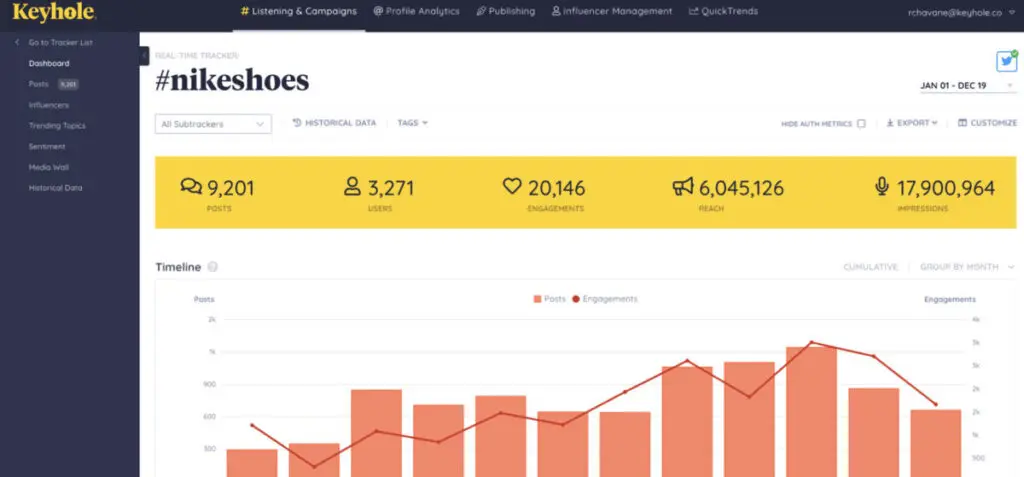Toggle the Hide Auth Metrics checkbox
This screenshot has width=1024, height=477.
pos(861,124)
